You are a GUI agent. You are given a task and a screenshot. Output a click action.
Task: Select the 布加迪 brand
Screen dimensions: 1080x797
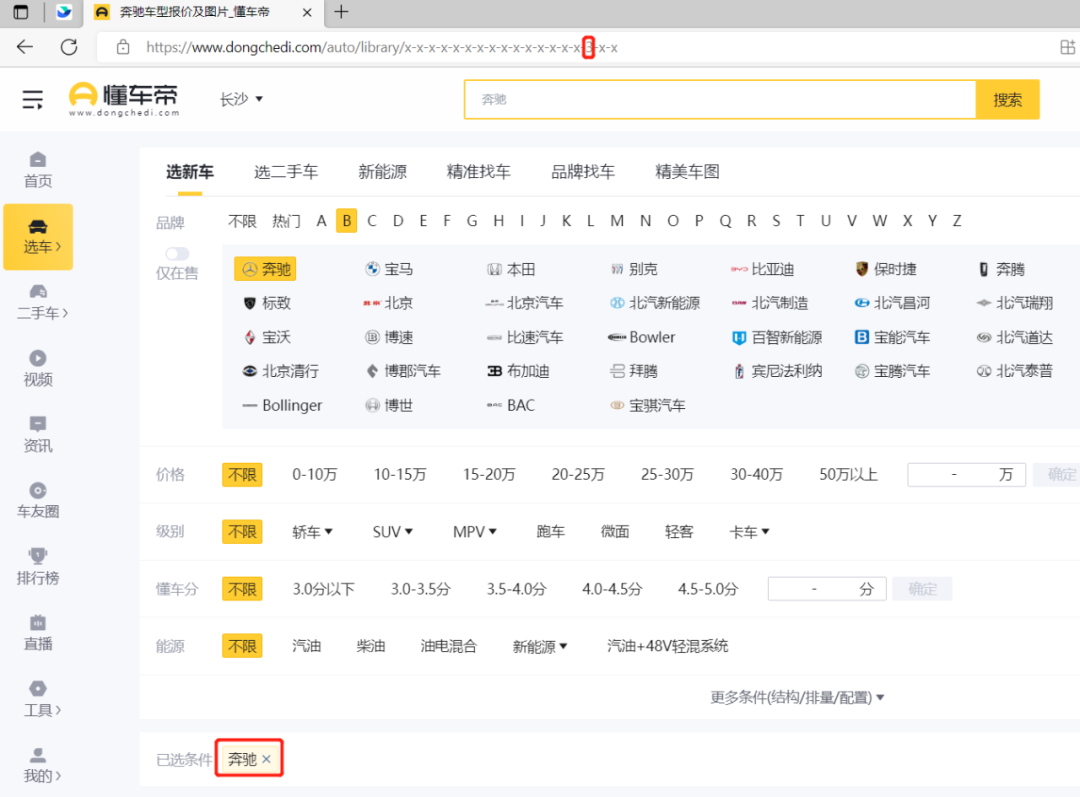tap(519, 371)
